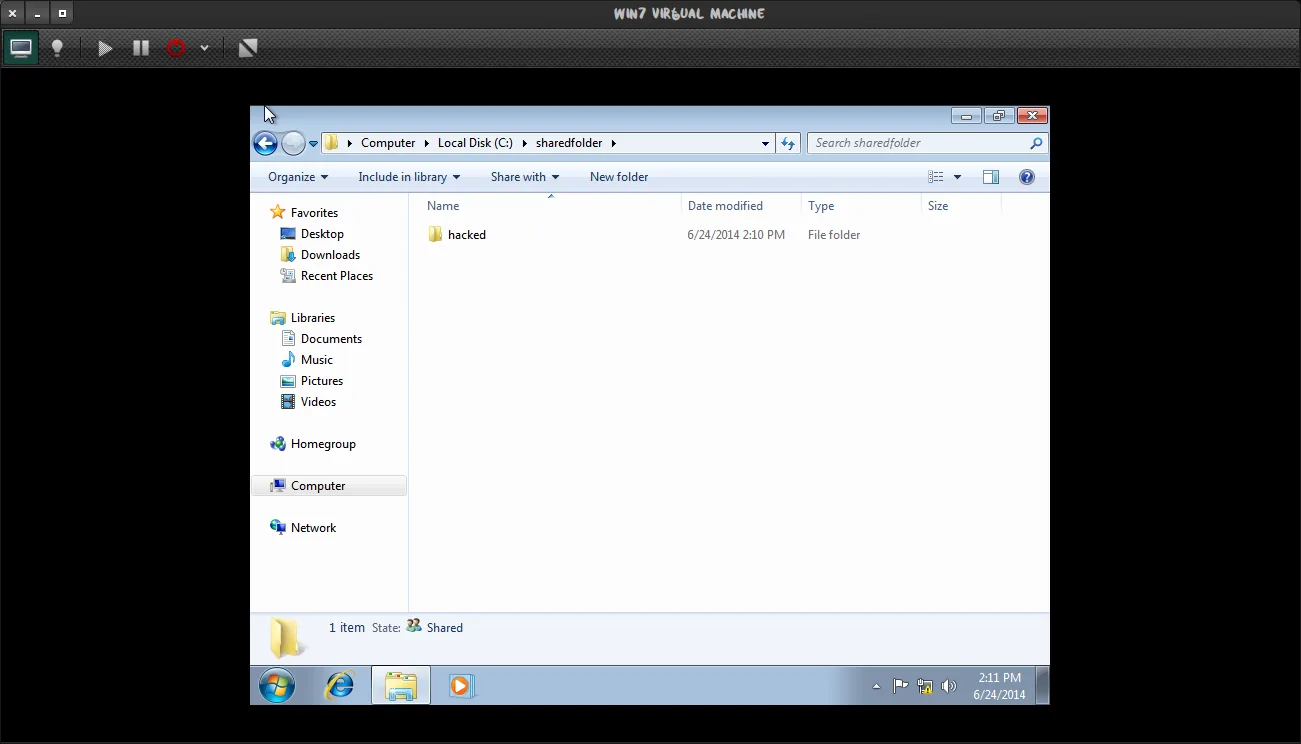Sort by Name column
1301x744 pixels.
point(443,206)
